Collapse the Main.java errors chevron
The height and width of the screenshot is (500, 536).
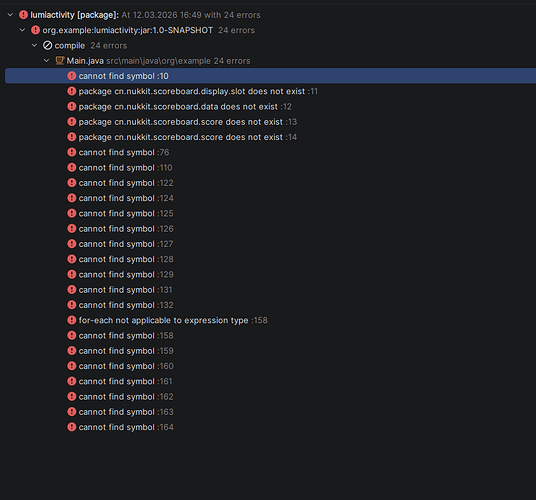pyautogui.click(x=47, y=60)
